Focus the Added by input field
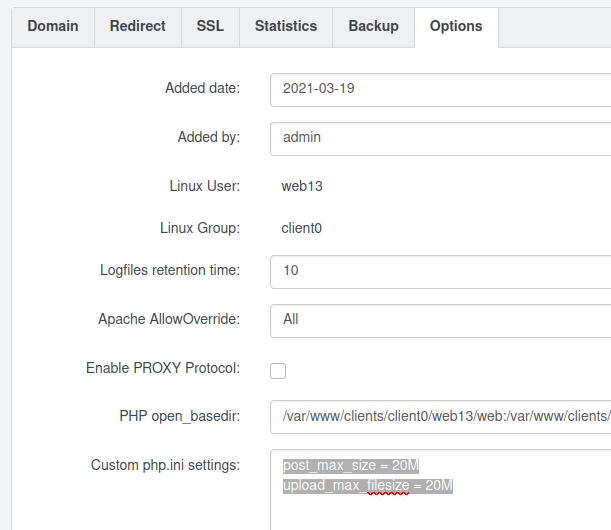Image resolution: width=611 pixels, height=530 pixels. tap(440, 139)
